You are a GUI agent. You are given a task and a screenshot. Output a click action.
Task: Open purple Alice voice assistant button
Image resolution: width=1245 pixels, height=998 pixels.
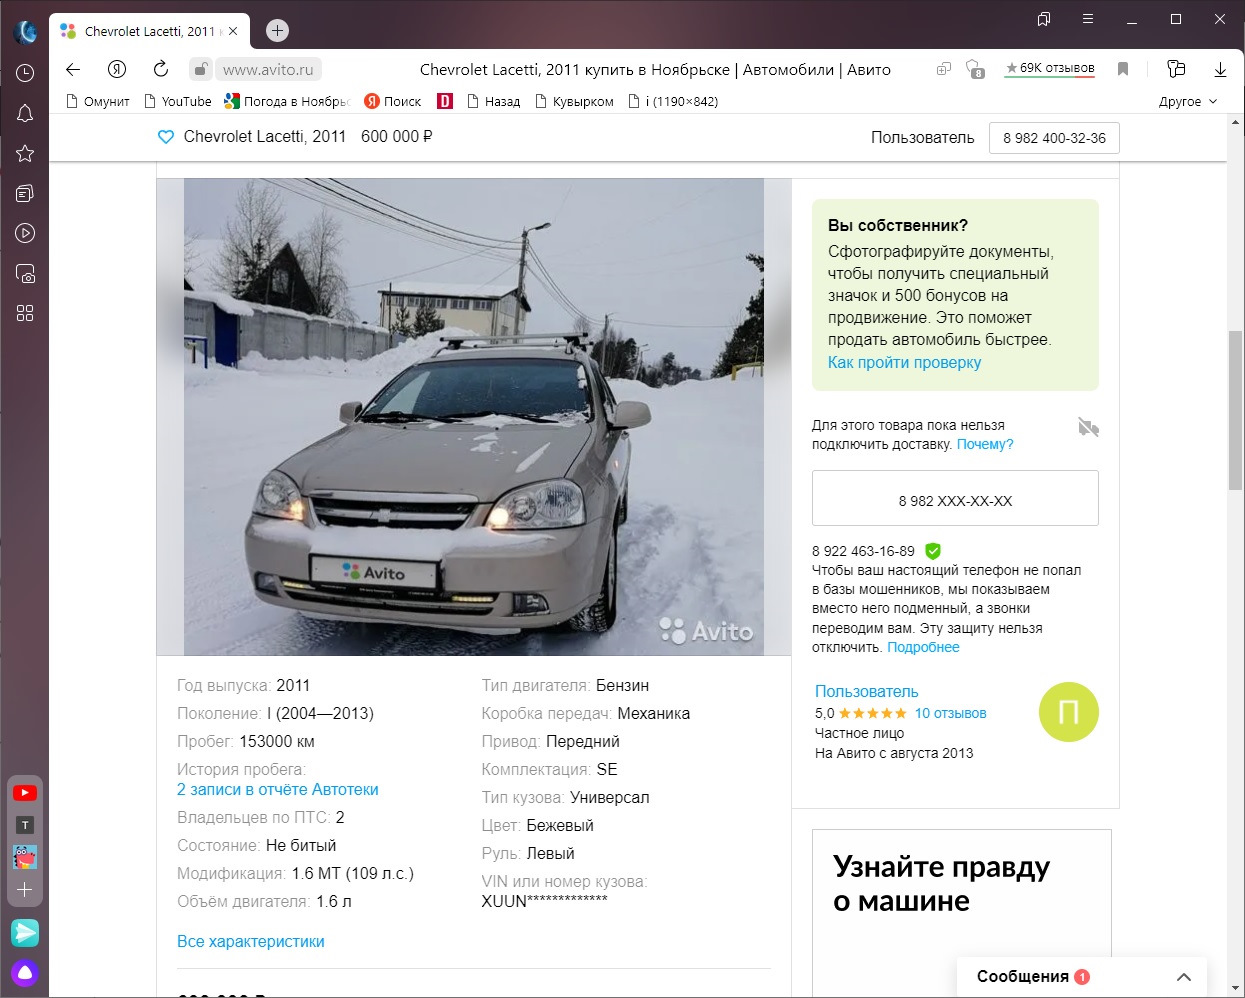[x=25, y=972]
